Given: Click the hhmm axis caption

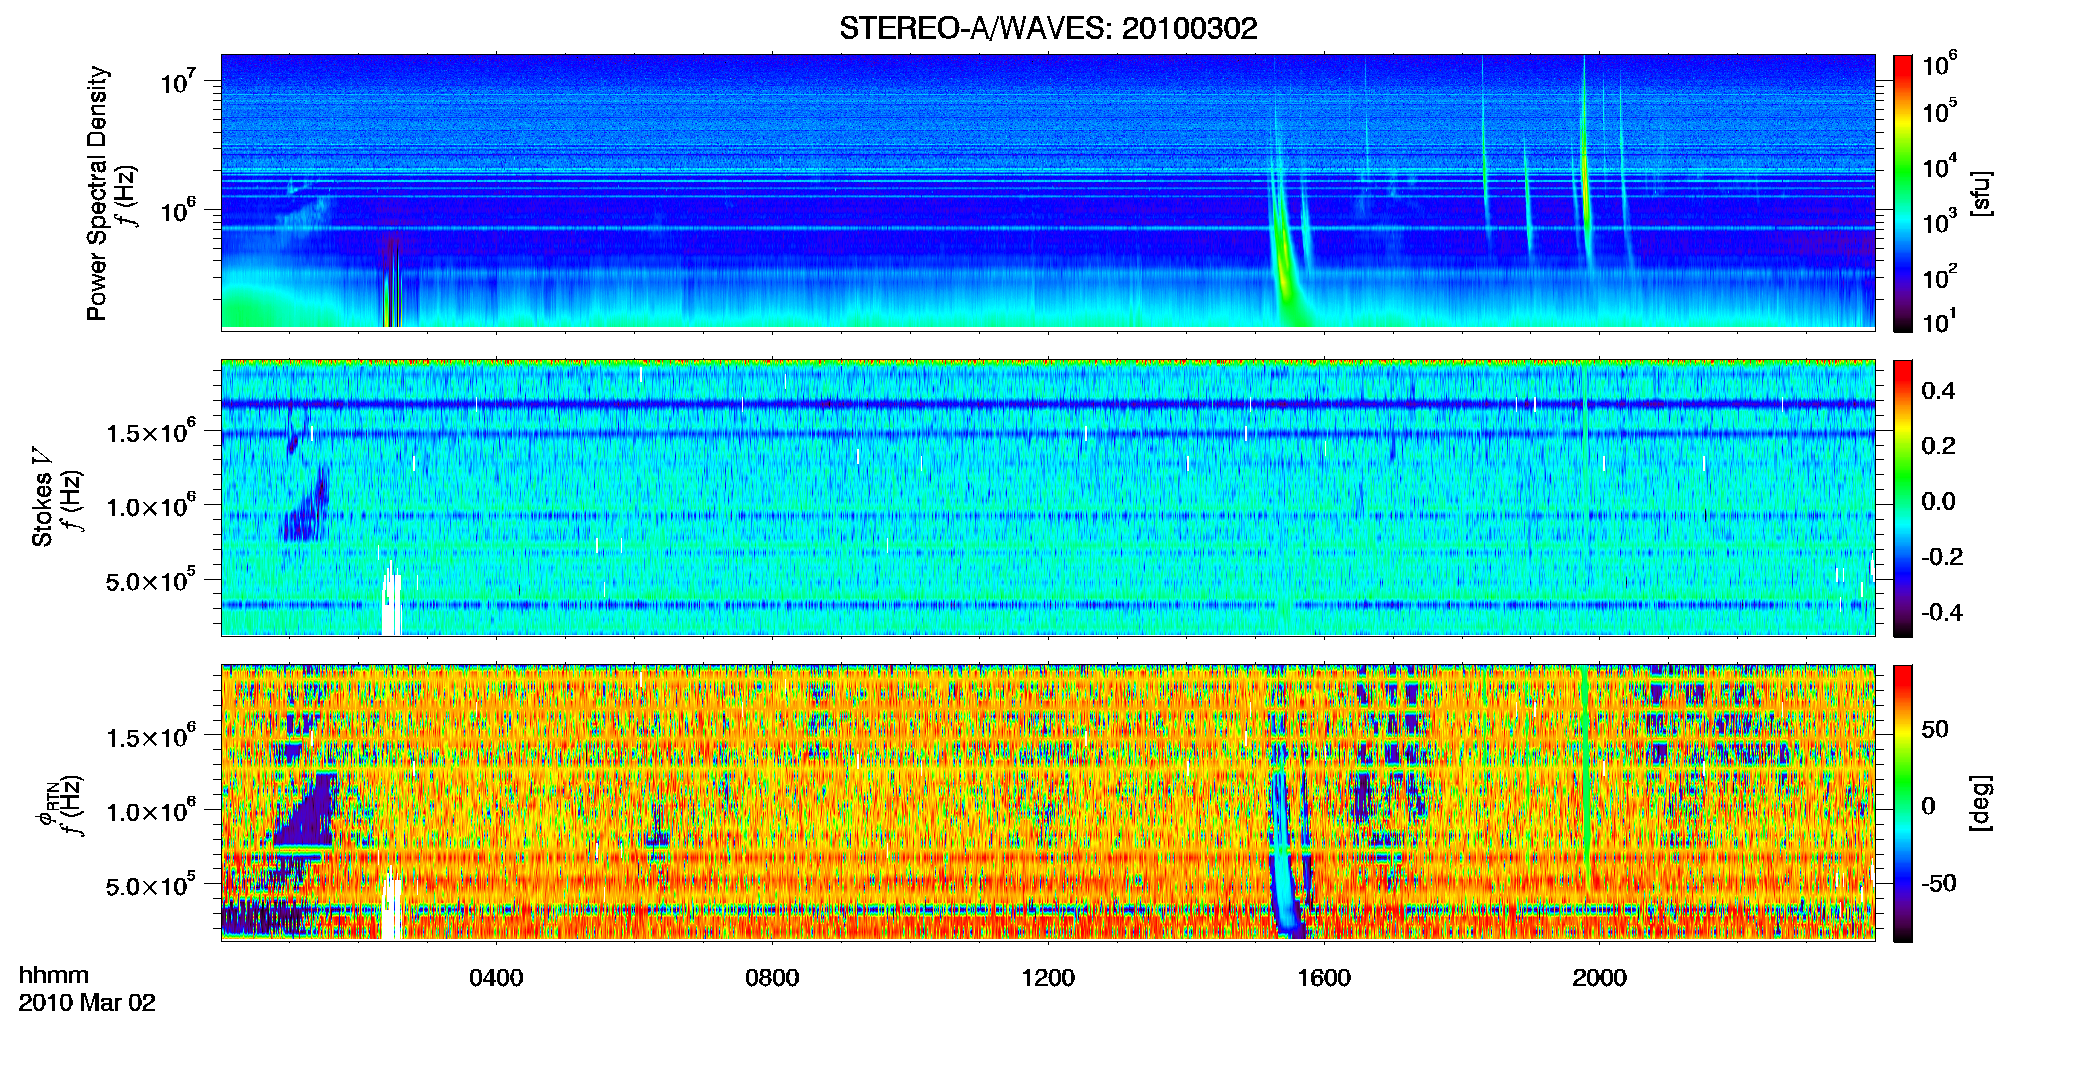Looking at the screenshot, I should coord(53,975).
